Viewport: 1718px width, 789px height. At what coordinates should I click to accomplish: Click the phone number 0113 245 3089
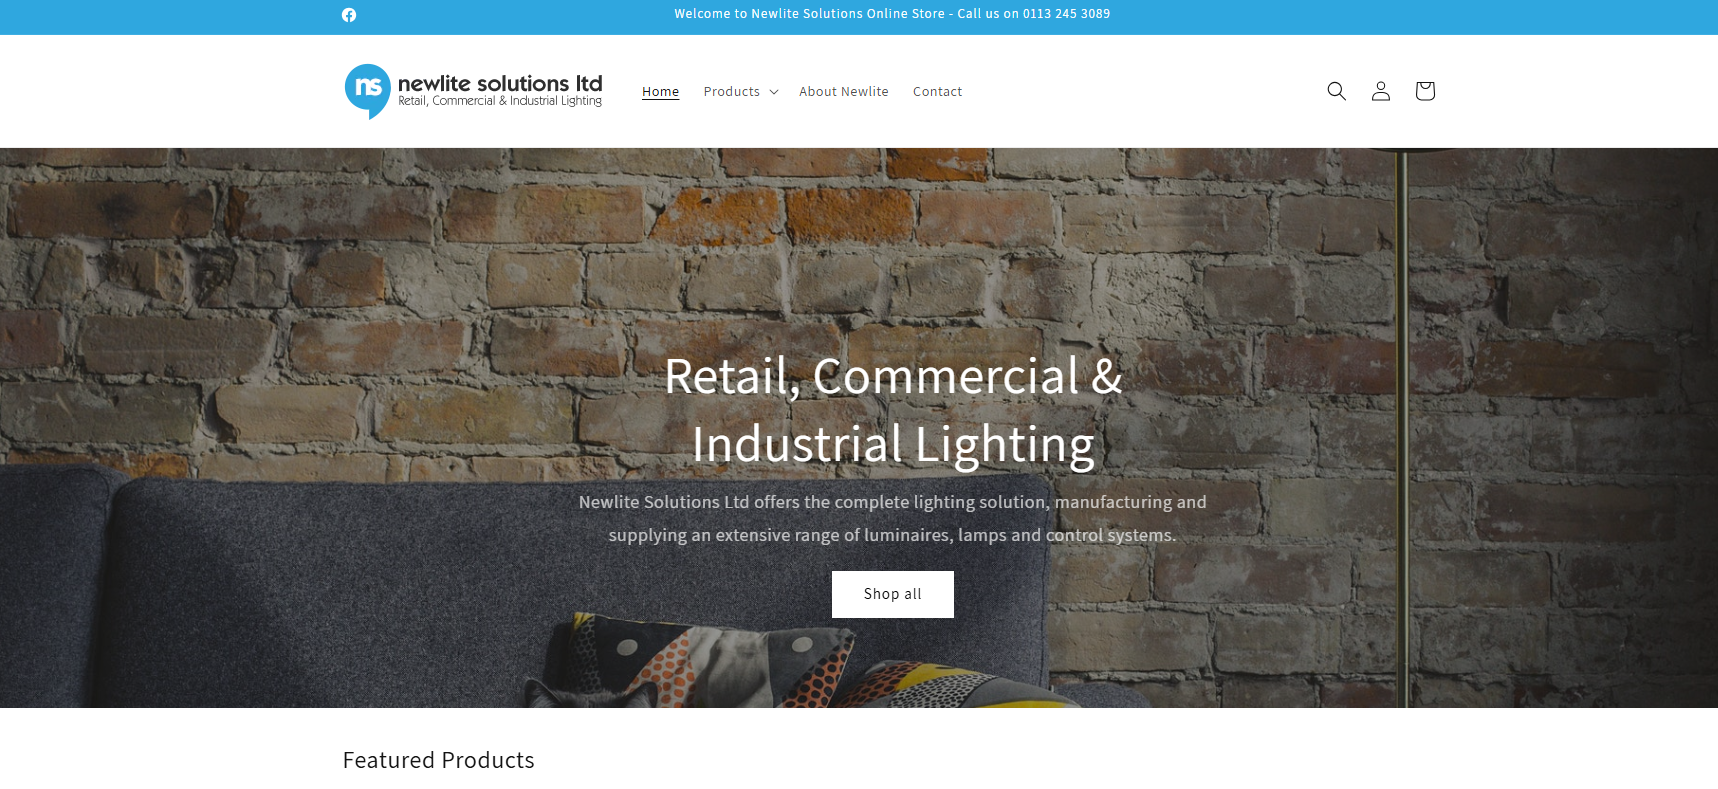point(1066,14)
